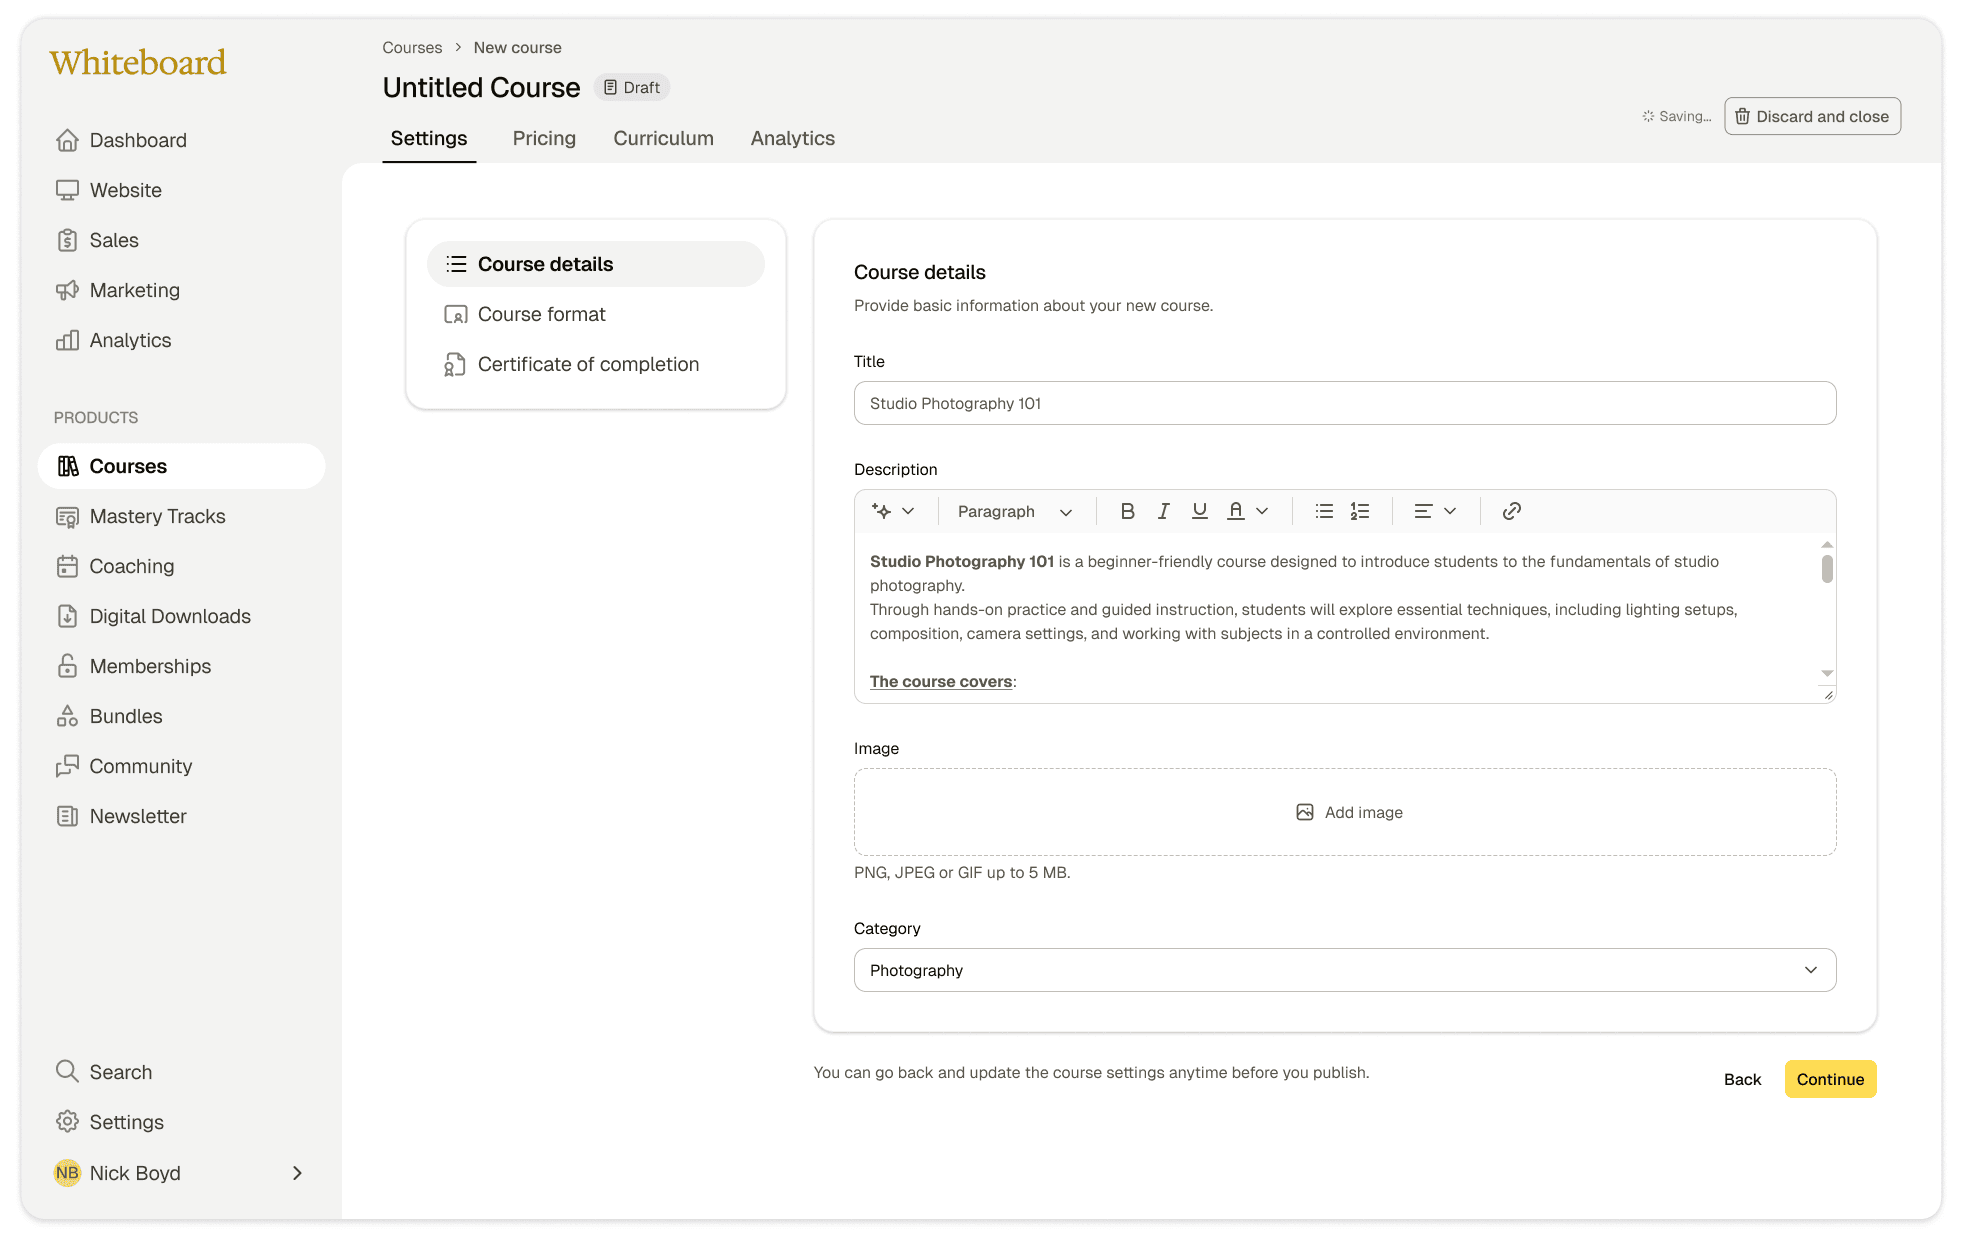The image size is (1961, 1238).
Task: Insert a numbered list
Action: coord(1359,511)
